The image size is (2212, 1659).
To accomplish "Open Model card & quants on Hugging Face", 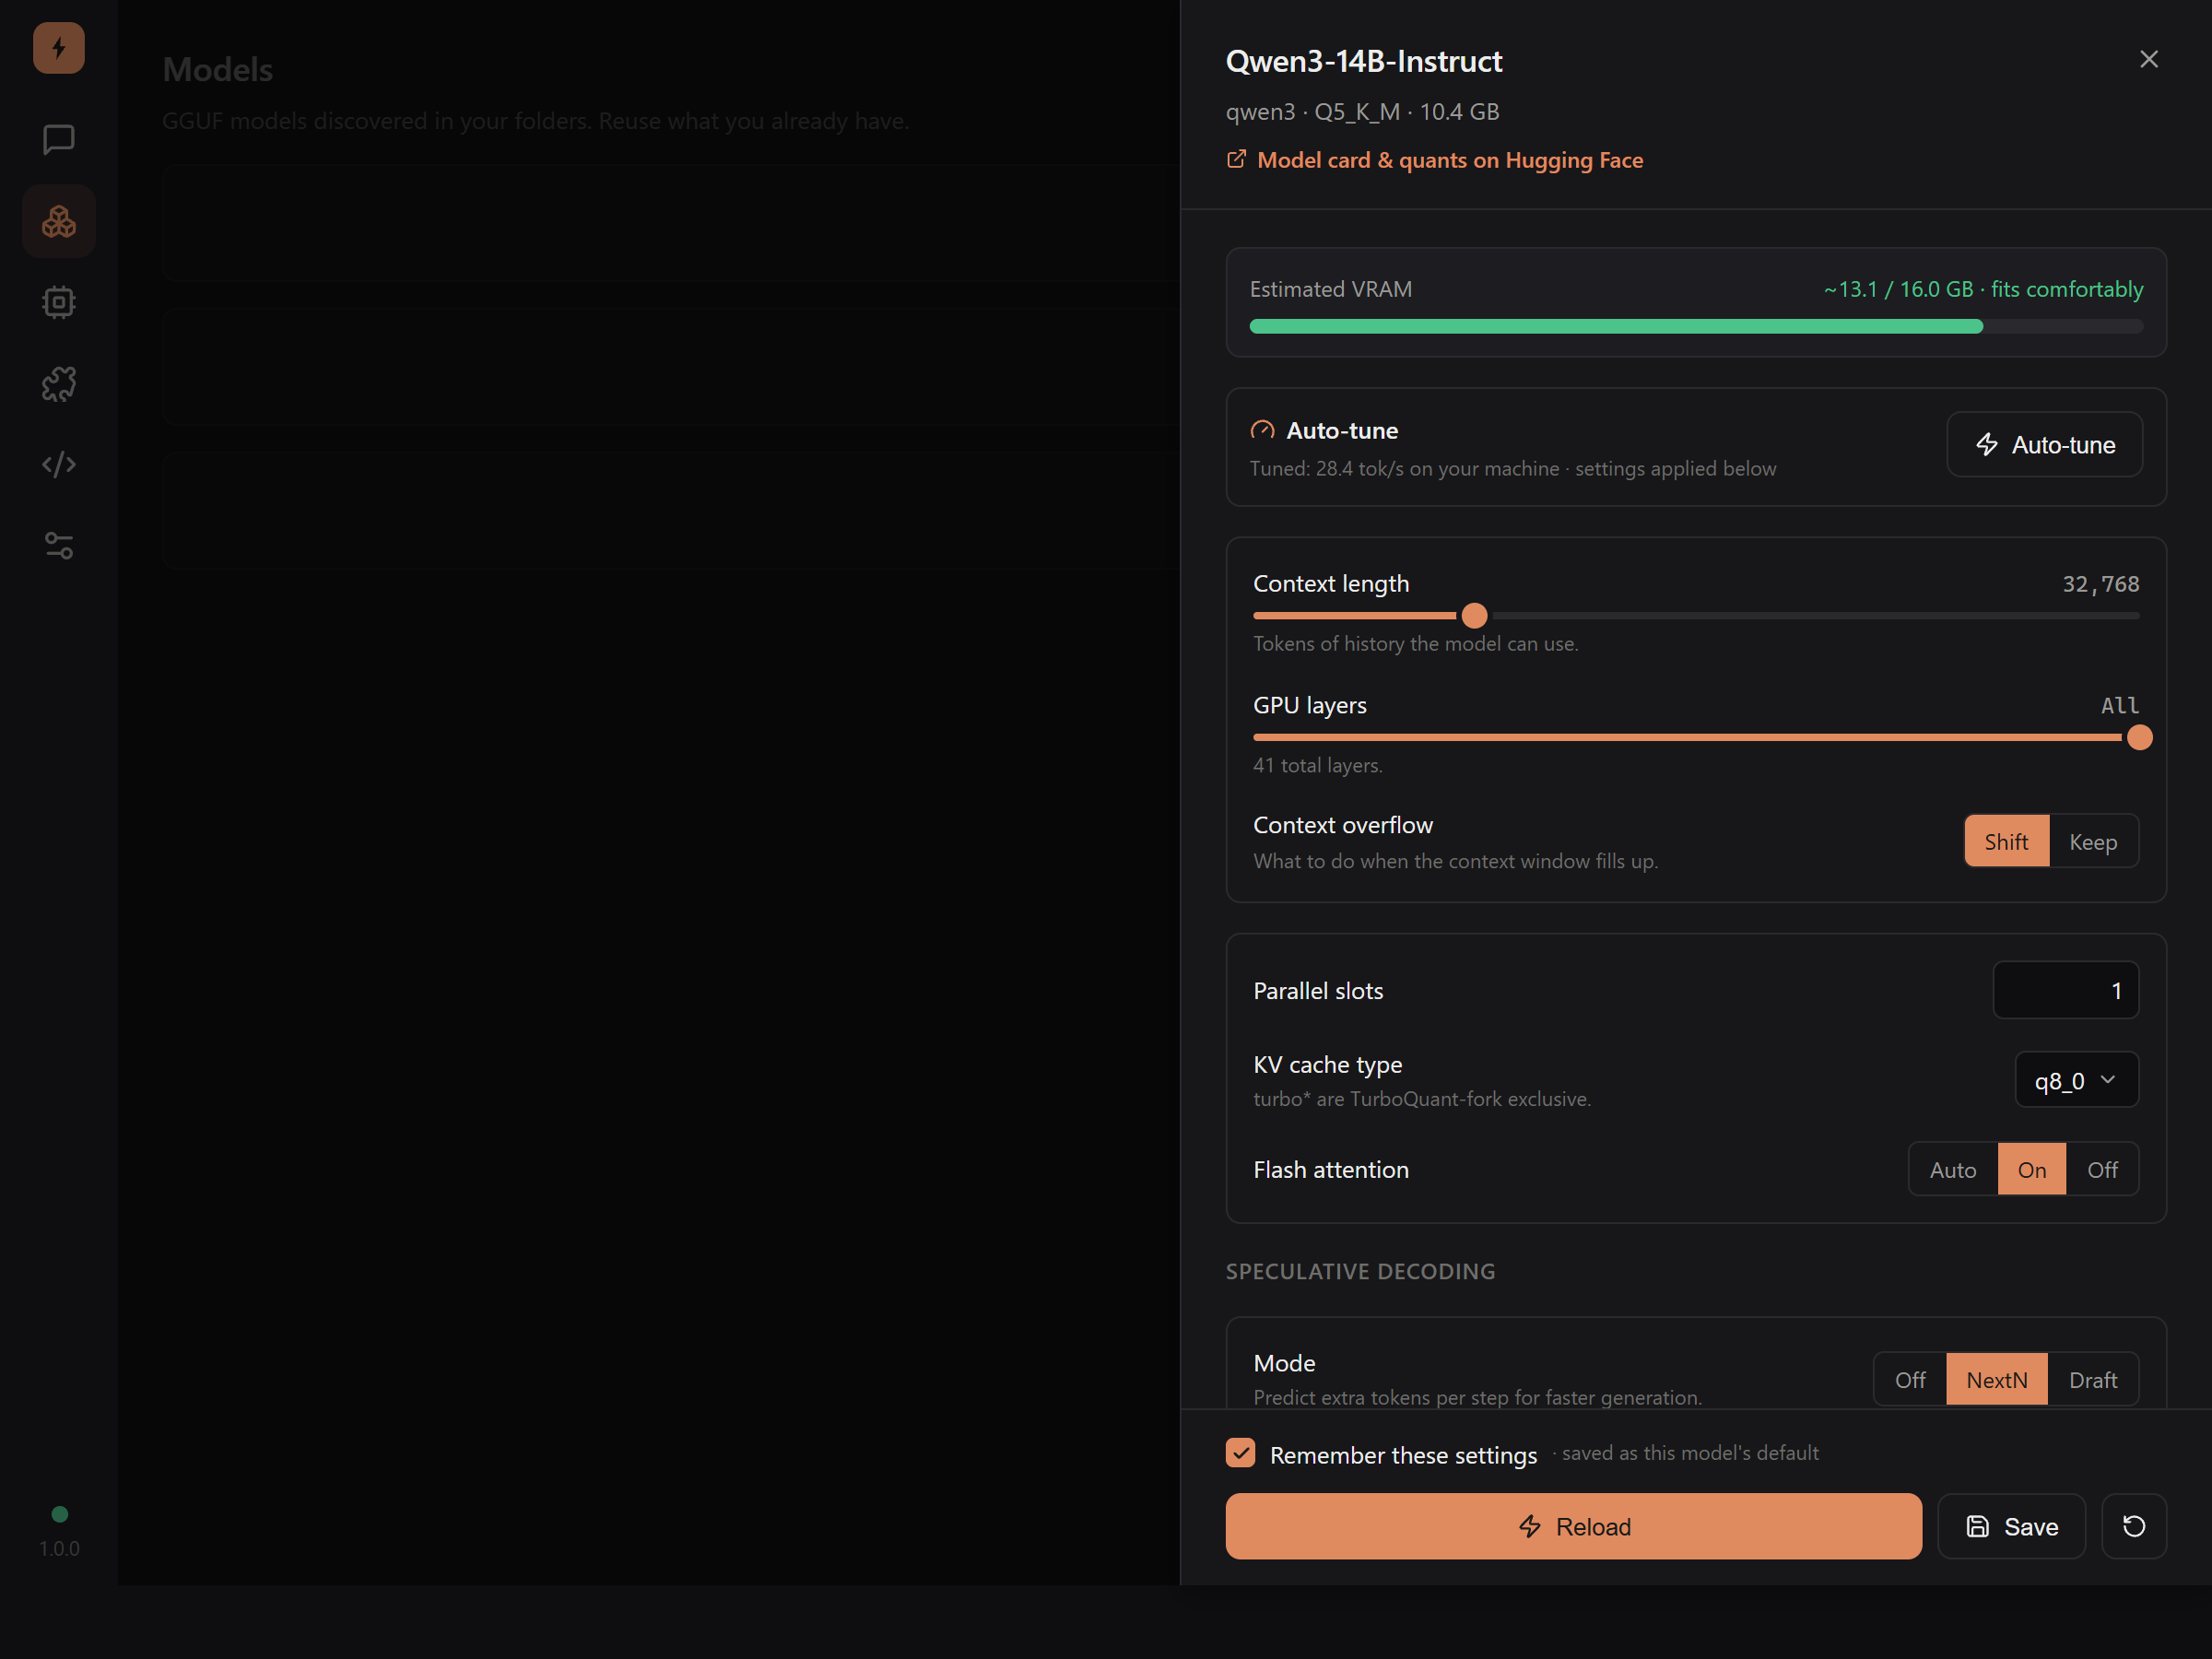I will 1450,160.
